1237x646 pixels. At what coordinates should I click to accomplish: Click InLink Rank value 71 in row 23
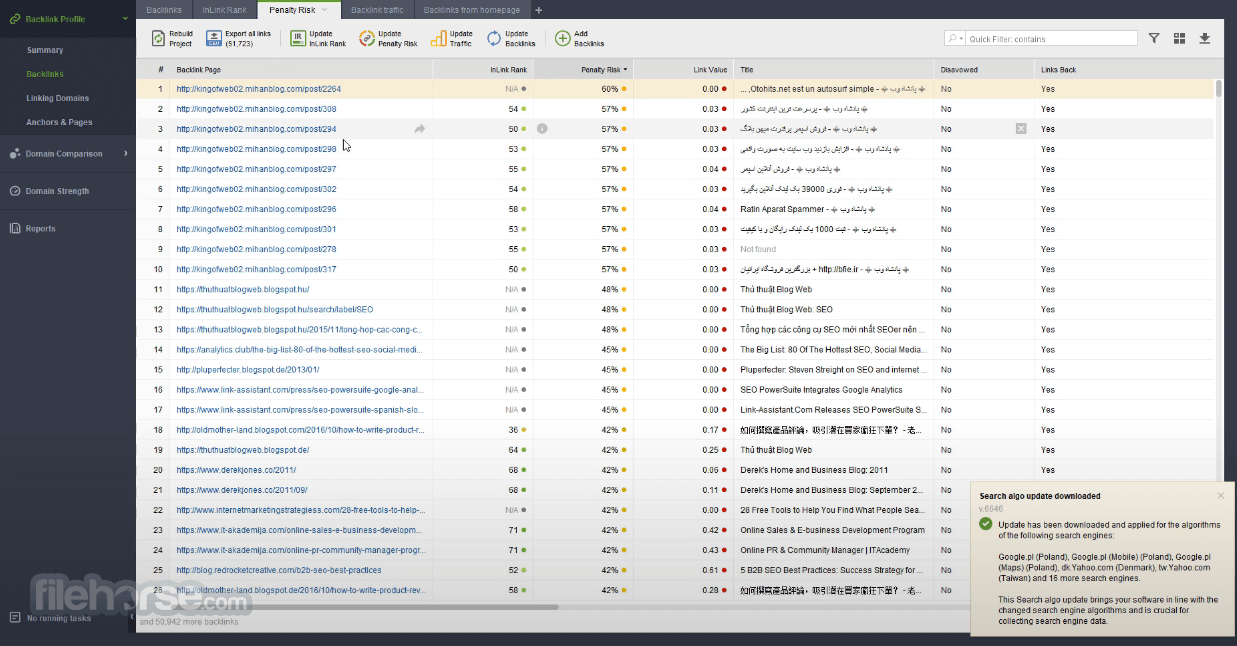tap(513, 530)
